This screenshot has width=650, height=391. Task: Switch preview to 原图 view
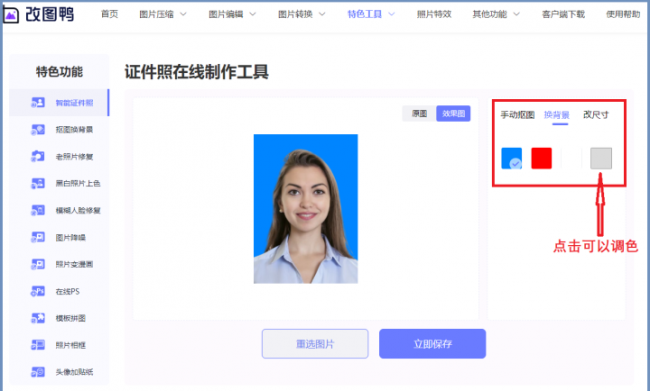419,114
